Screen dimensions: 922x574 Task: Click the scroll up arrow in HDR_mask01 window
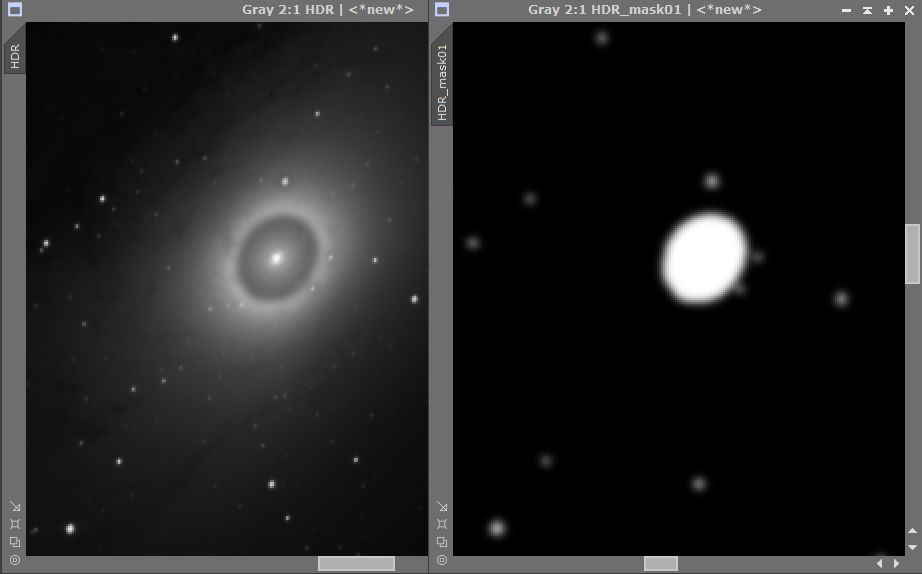tap(912, 531)
